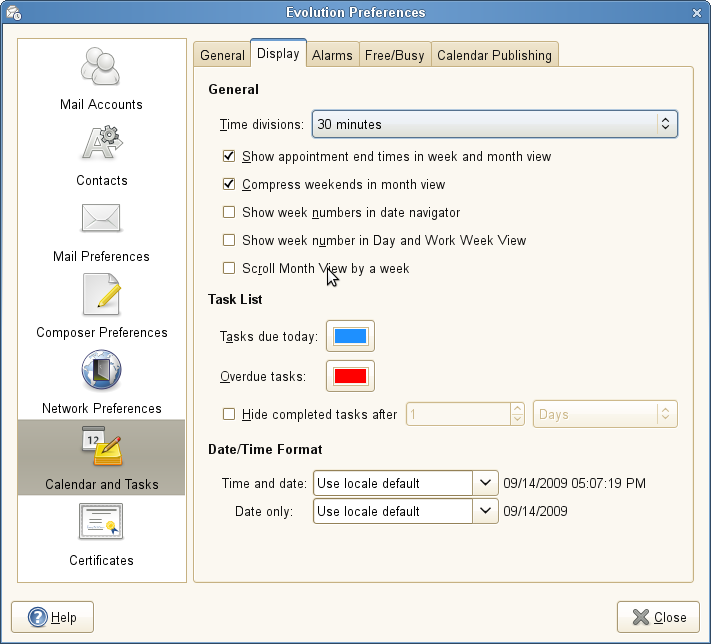Enable Show week numbers in date navigator
Screen dimensions: 711x644
click(229, 212)
